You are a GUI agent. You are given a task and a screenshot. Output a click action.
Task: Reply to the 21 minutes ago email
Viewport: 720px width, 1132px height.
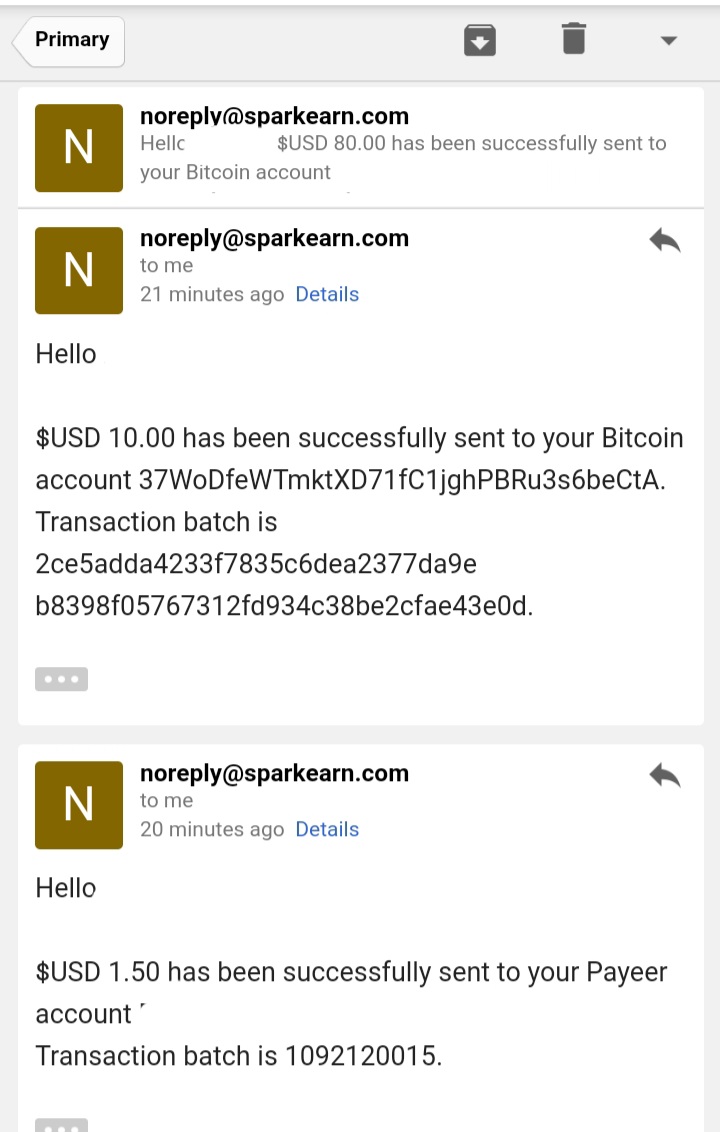pos(664,240)
